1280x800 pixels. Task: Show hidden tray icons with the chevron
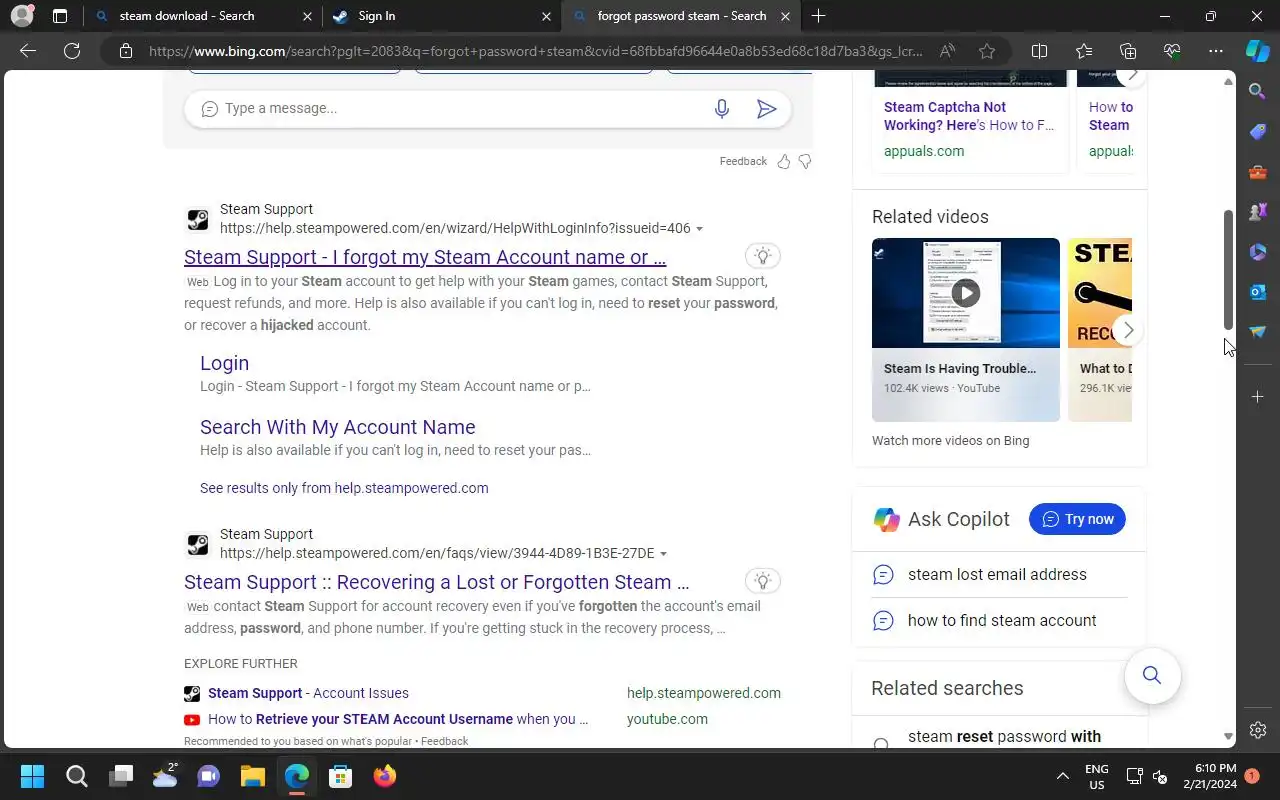pyautogui.click(x=1062, y=776)
